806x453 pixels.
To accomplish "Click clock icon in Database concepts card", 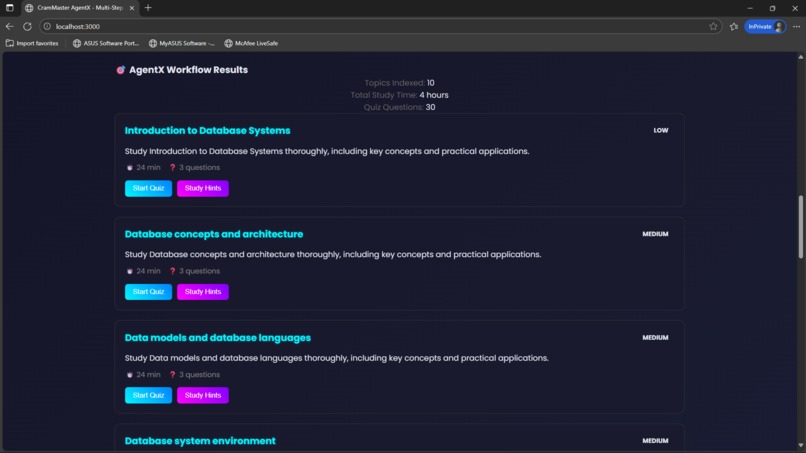I will pos(130,271).
